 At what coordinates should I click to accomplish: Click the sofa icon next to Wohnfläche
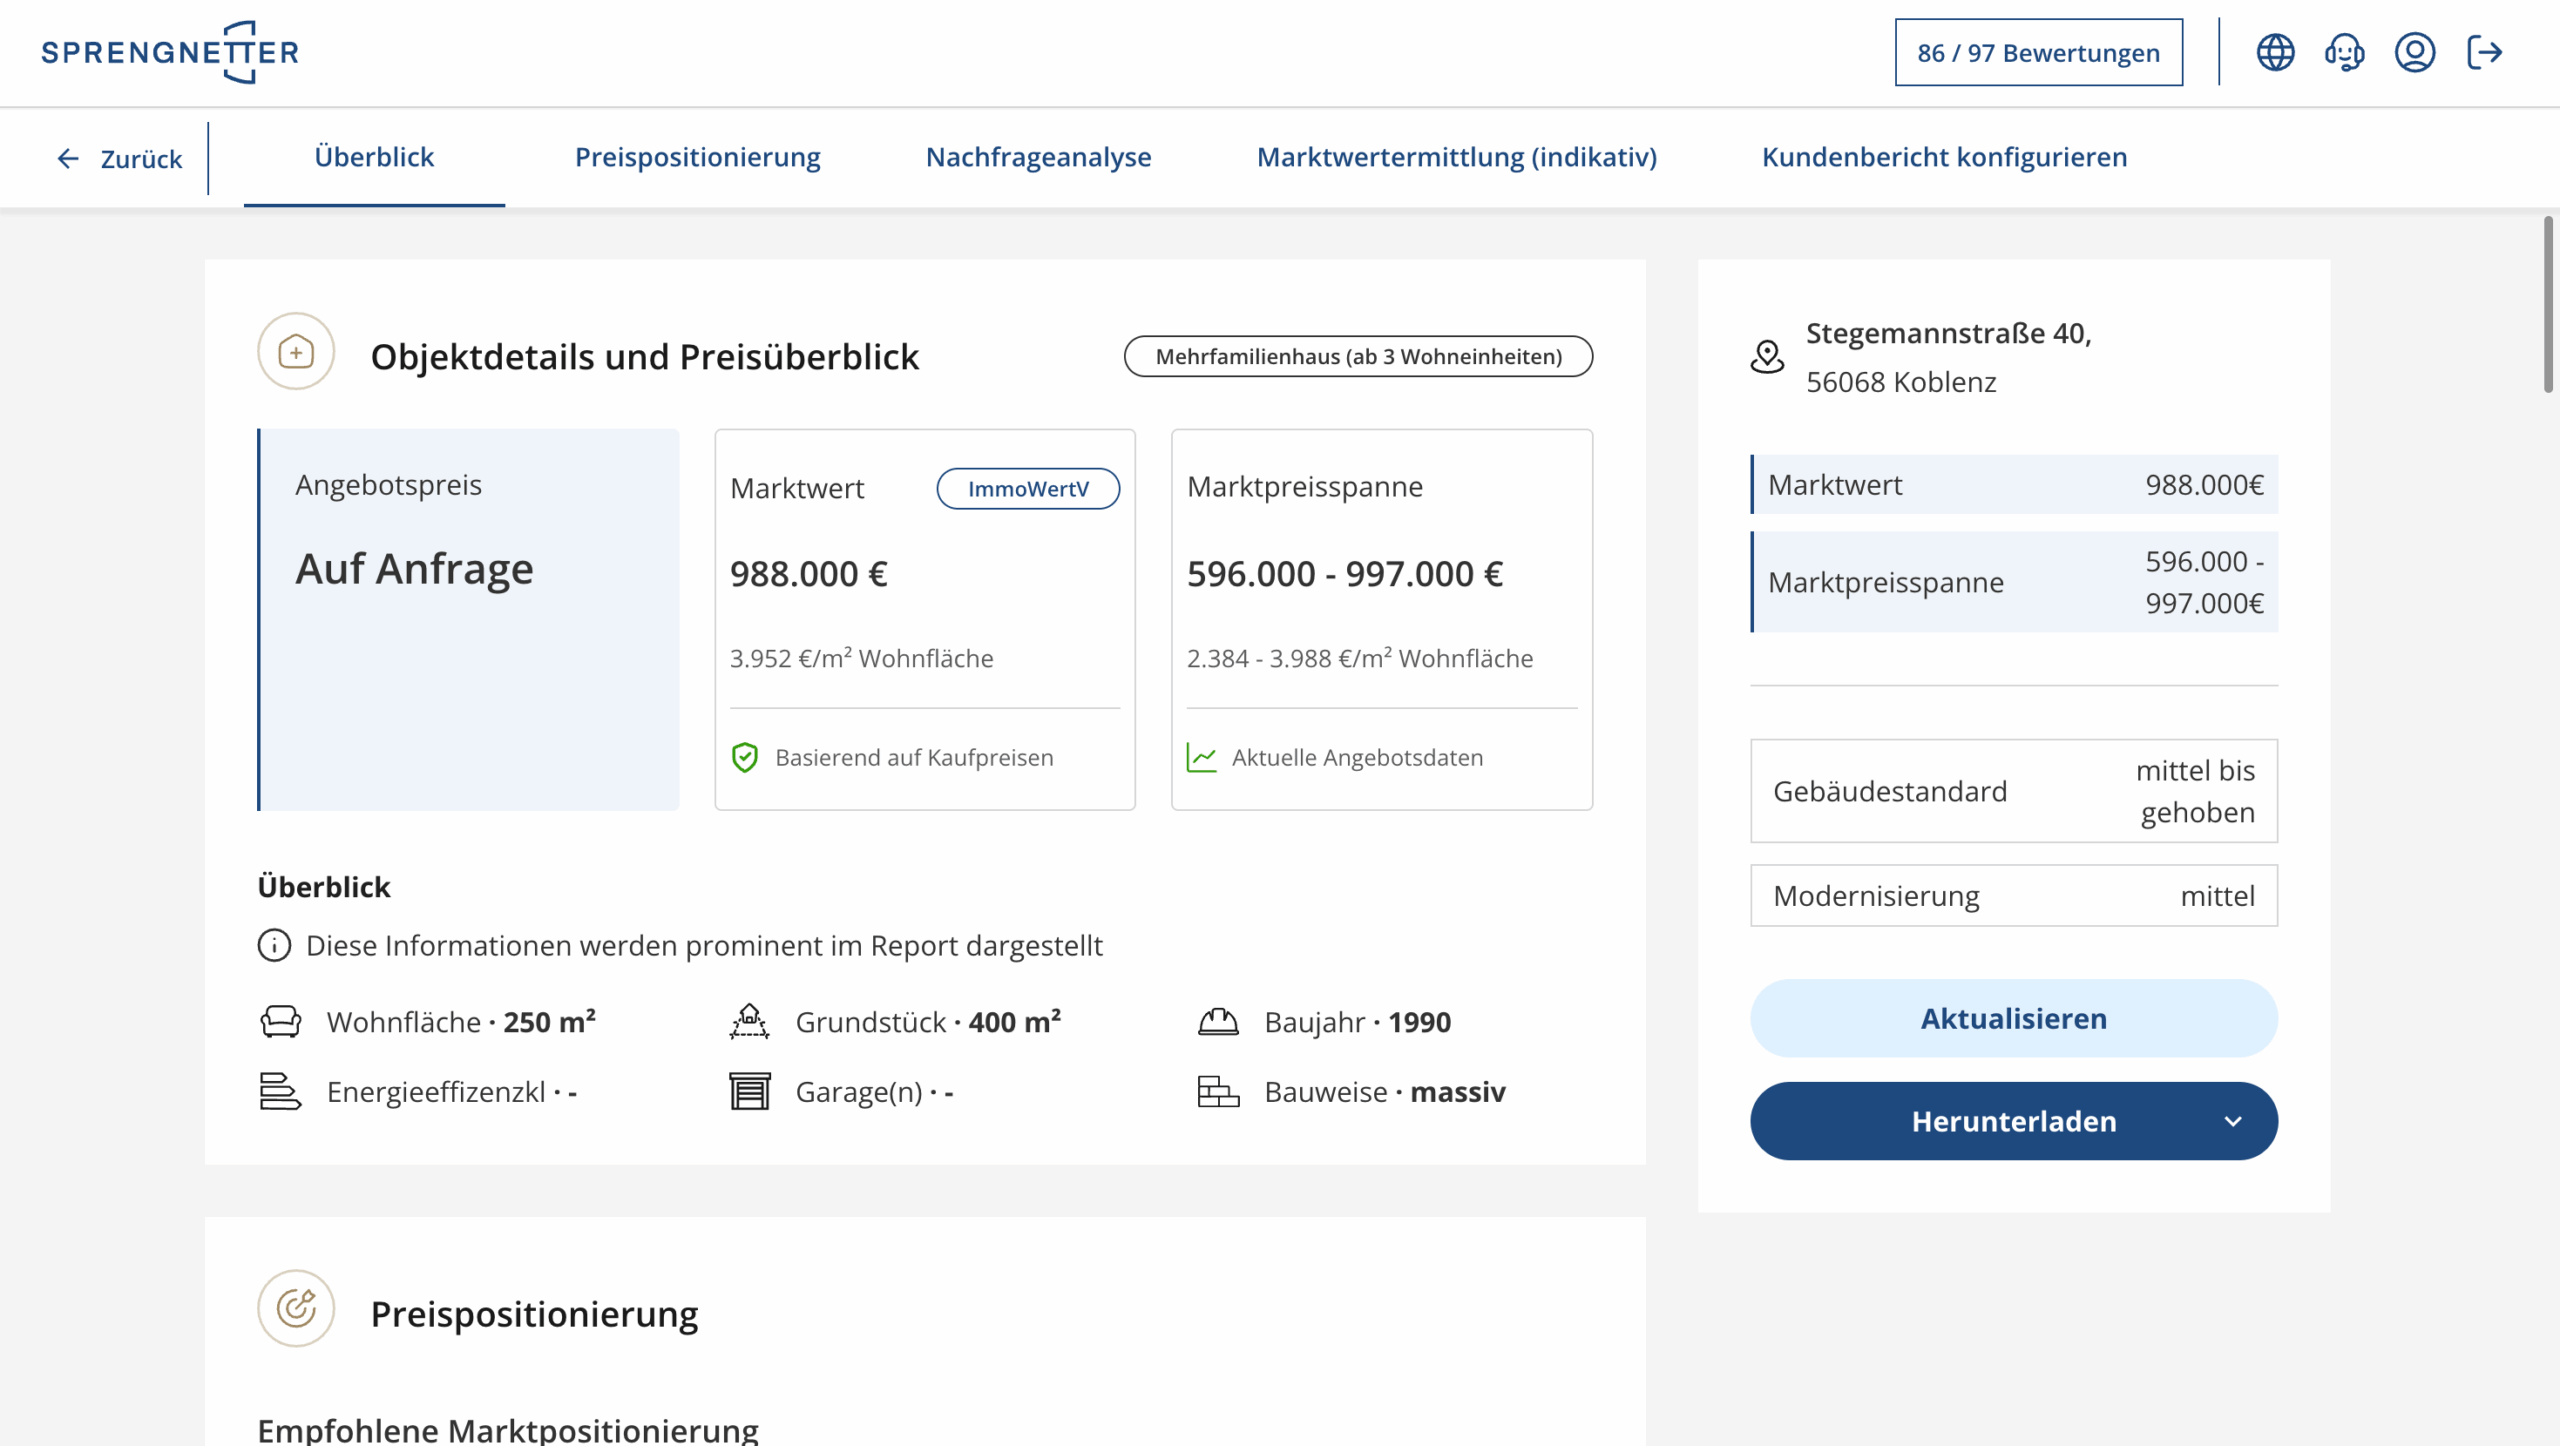(280, 1021)
